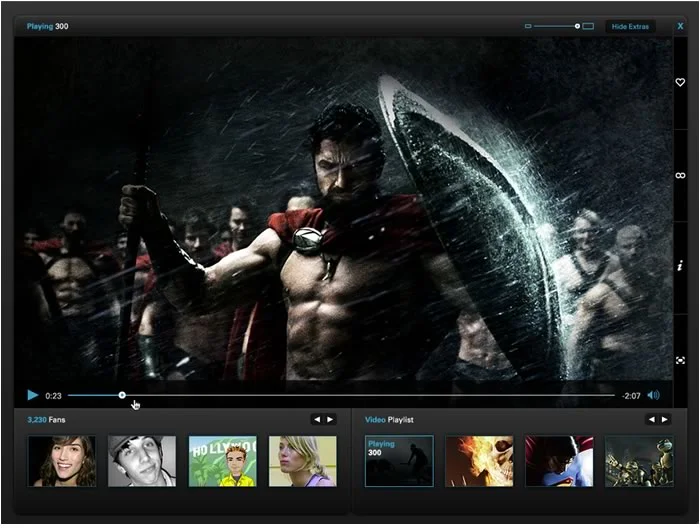Select the blonde woman fan thumbnail
This screenshot has height=529, width=700.
(303, 461)
